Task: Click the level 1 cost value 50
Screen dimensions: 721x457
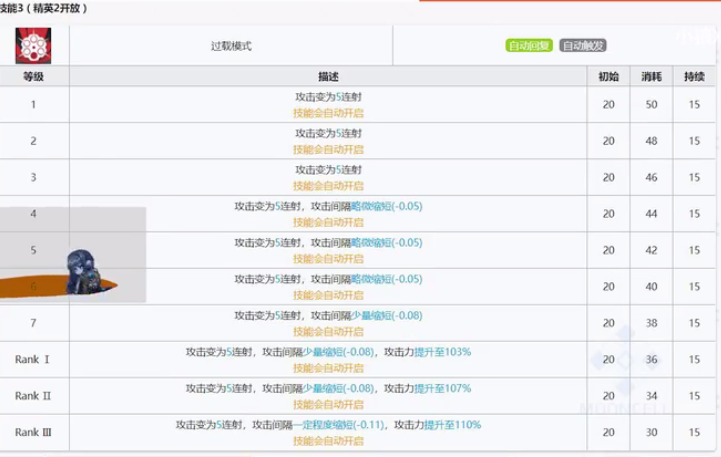Action: (x=651, y=105)
